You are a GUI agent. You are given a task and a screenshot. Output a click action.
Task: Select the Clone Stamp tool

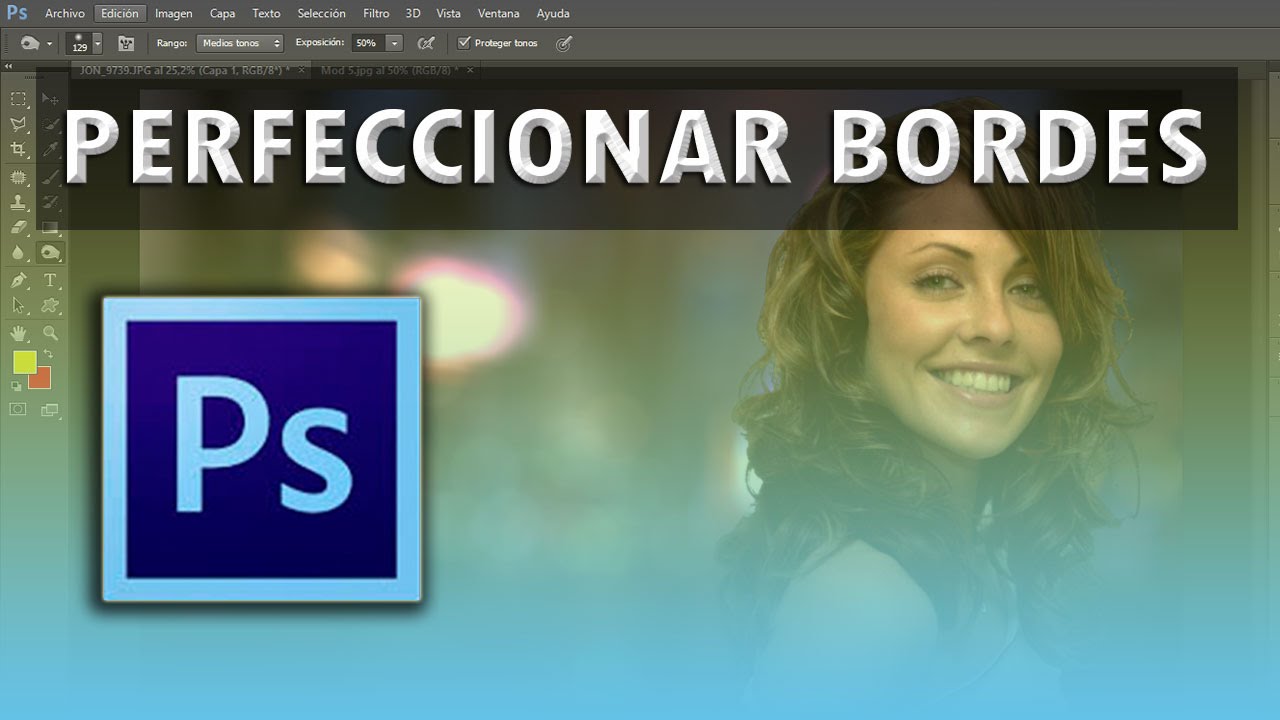[x=19, y=202]
